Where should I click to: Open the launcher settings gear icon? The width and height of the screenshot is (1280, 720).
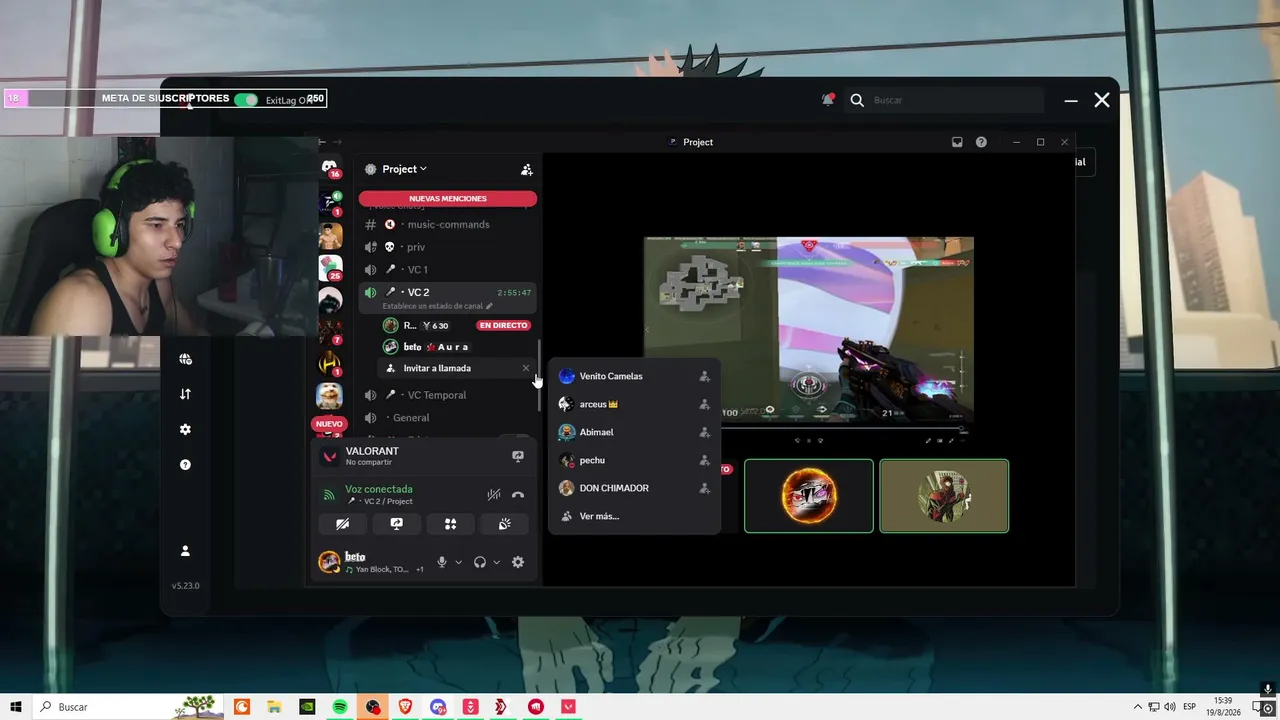tap(185, 429)
